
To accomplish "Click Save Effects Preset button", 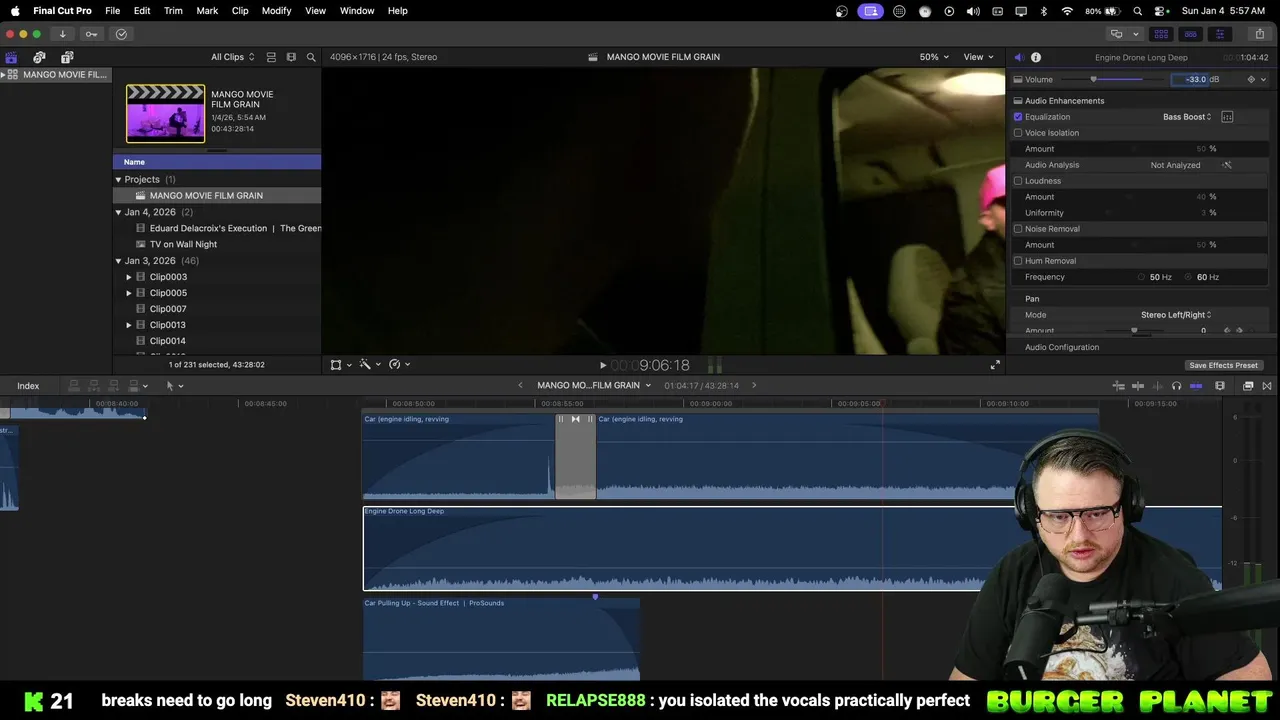I will (1223, 365).
